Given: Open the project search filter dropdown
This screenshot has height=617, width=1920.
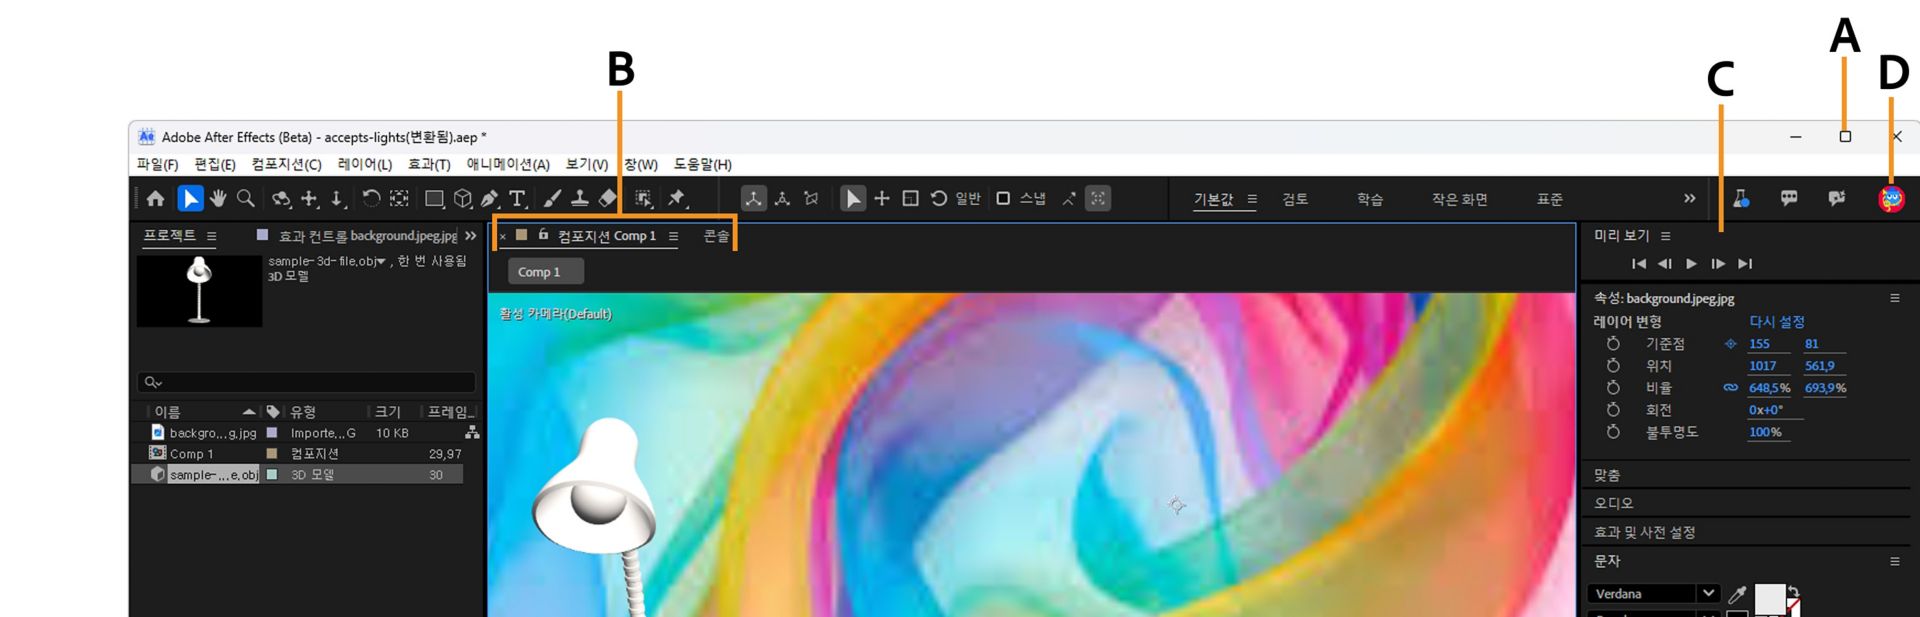Looking at the screenshot, I should click(153, 382).
